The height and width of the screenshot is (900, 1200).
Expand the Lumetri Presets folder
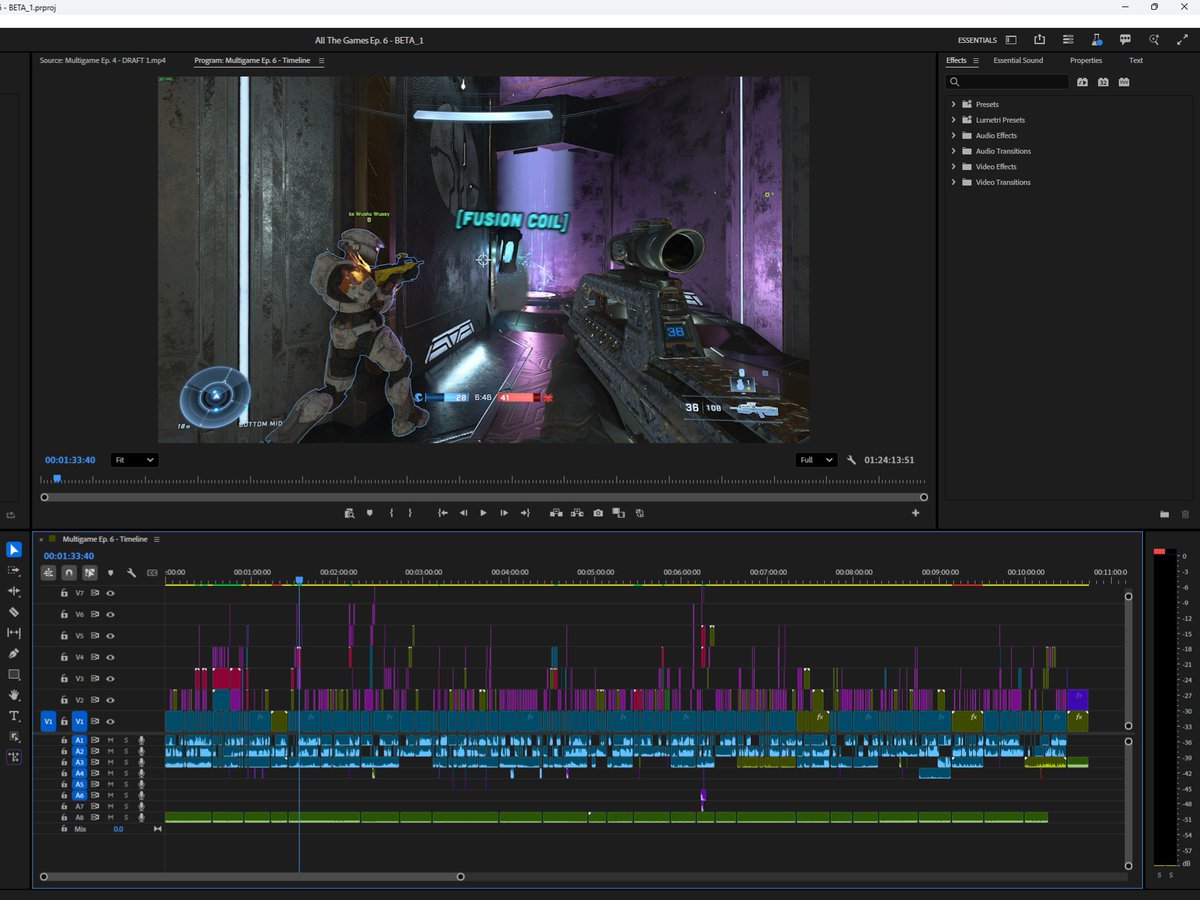954,120
